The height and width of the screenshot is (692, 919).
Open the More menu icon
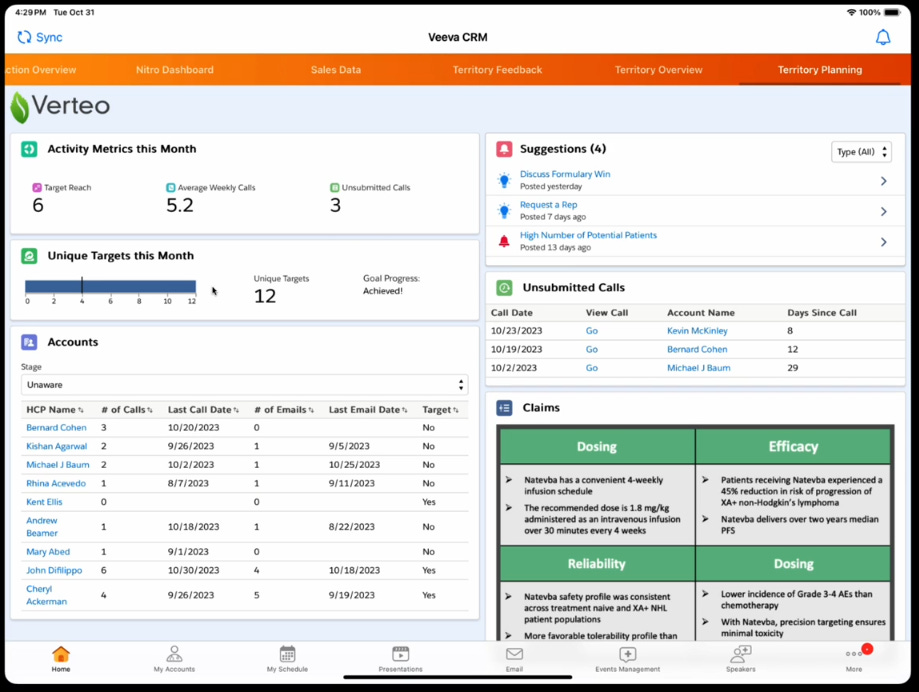coord(853,653)
